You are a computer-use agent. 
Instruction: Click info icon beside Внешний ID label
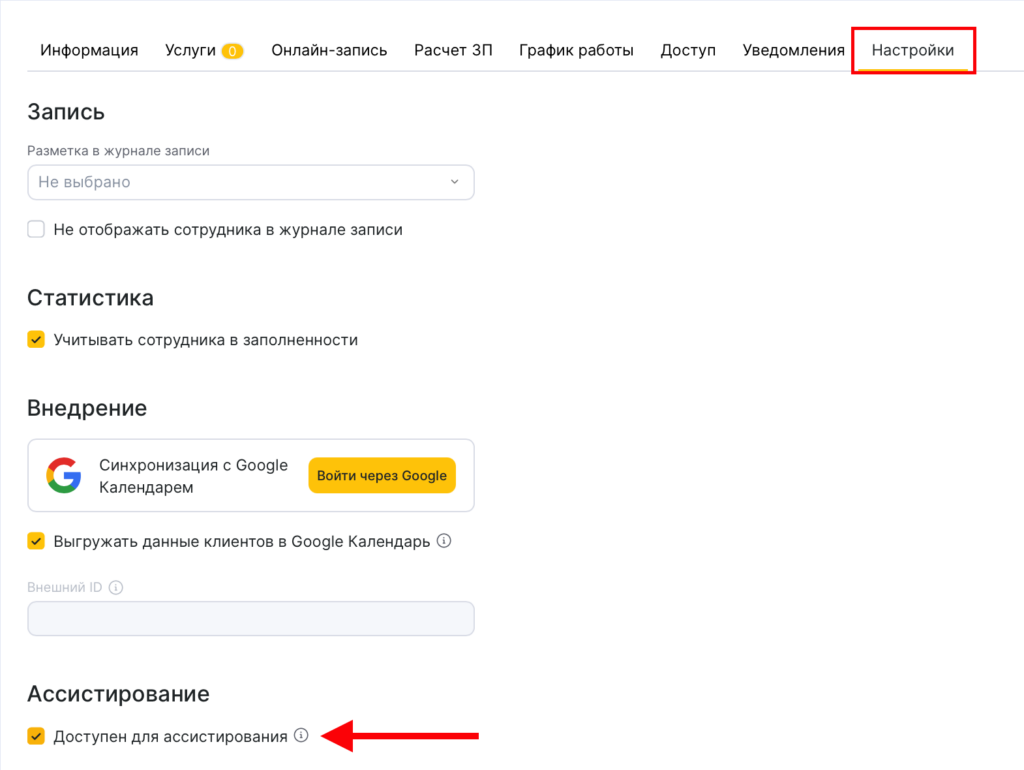[115, 587]
